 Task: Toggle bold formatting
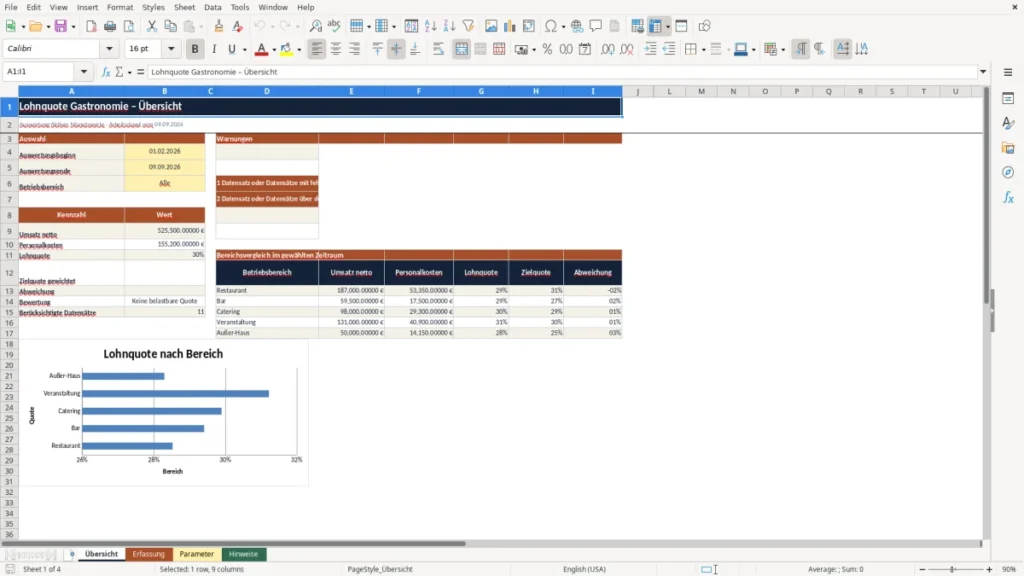[195, 49]
